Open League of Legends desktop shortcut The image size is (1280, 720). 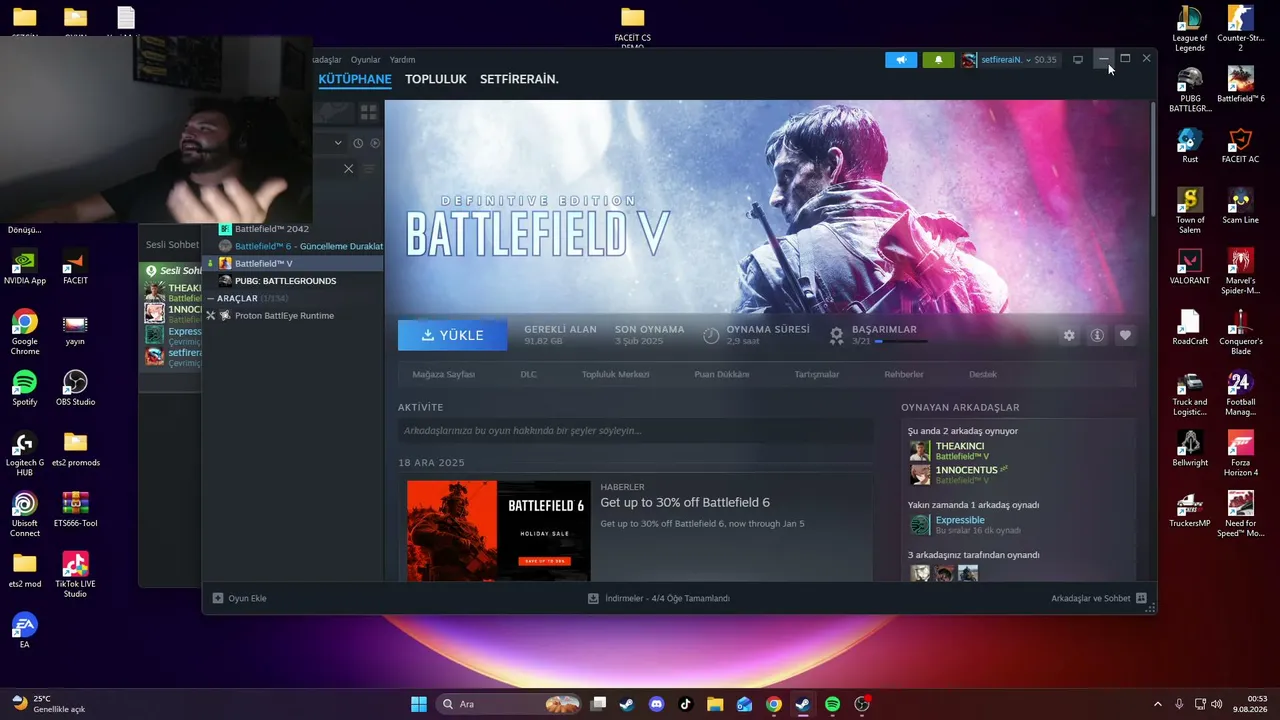1190,30
